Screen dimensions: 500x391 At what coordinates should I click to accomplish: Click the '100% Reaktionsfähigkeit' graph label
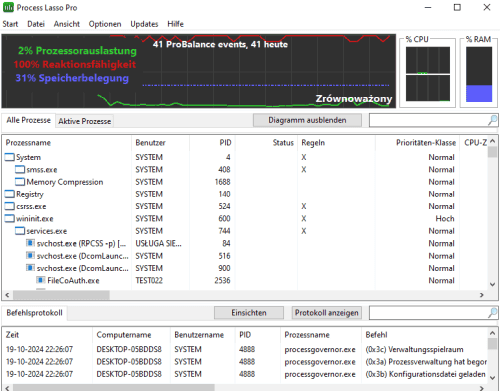(x=75, y=64)
